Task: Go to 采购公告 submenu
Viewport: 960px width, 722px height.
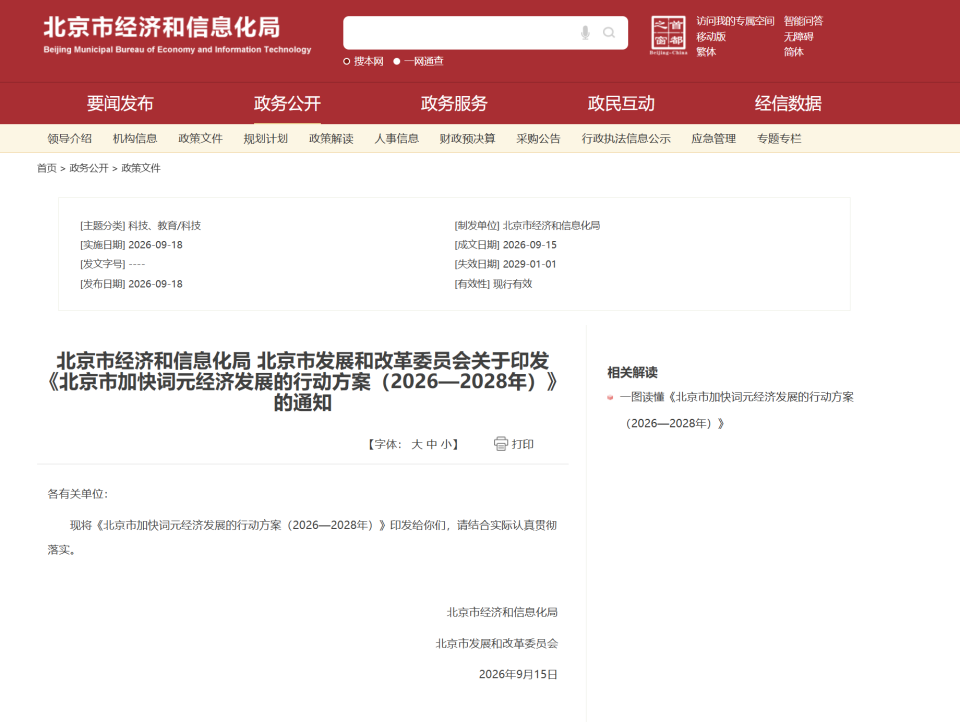Action: coord(538,138)
